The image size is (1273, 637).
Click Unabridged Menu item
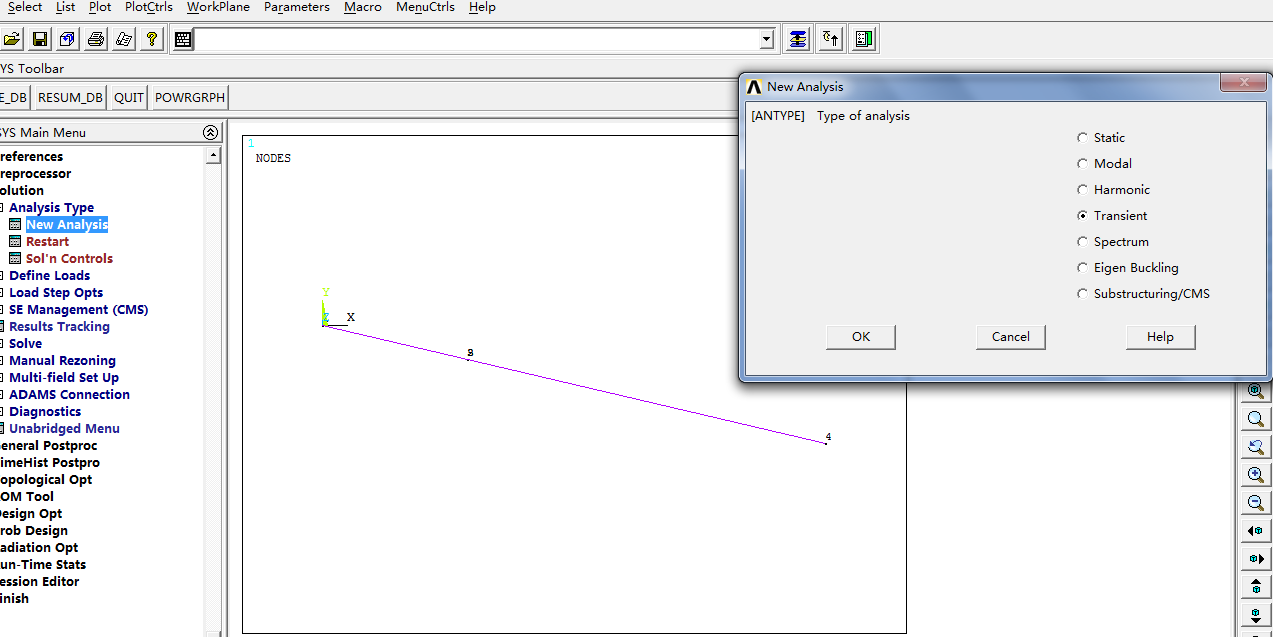click(x=64, y=429)
